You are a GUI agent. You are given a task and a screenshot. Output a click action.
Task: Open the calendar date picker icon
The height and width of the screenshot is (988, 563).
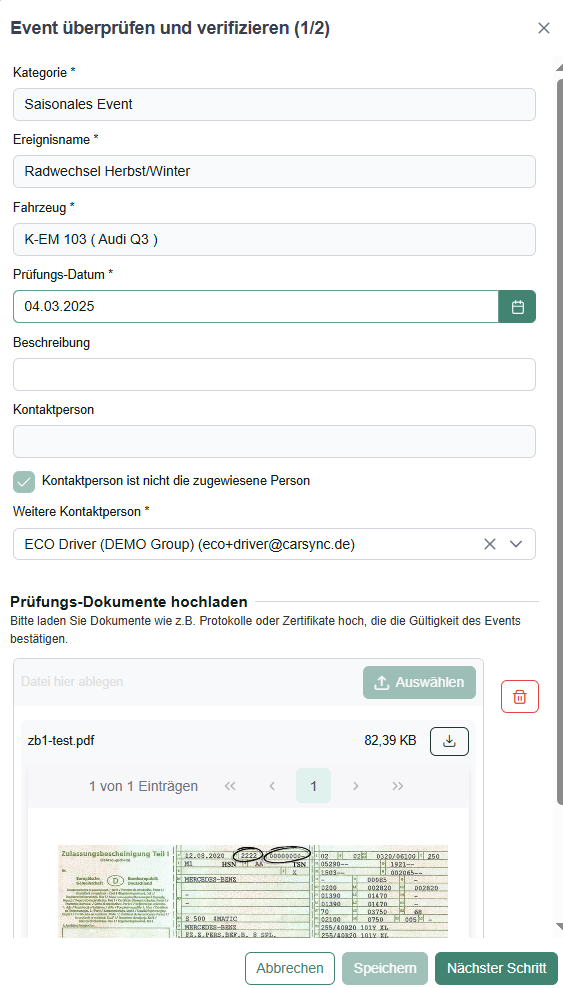(x=517, y=307)
